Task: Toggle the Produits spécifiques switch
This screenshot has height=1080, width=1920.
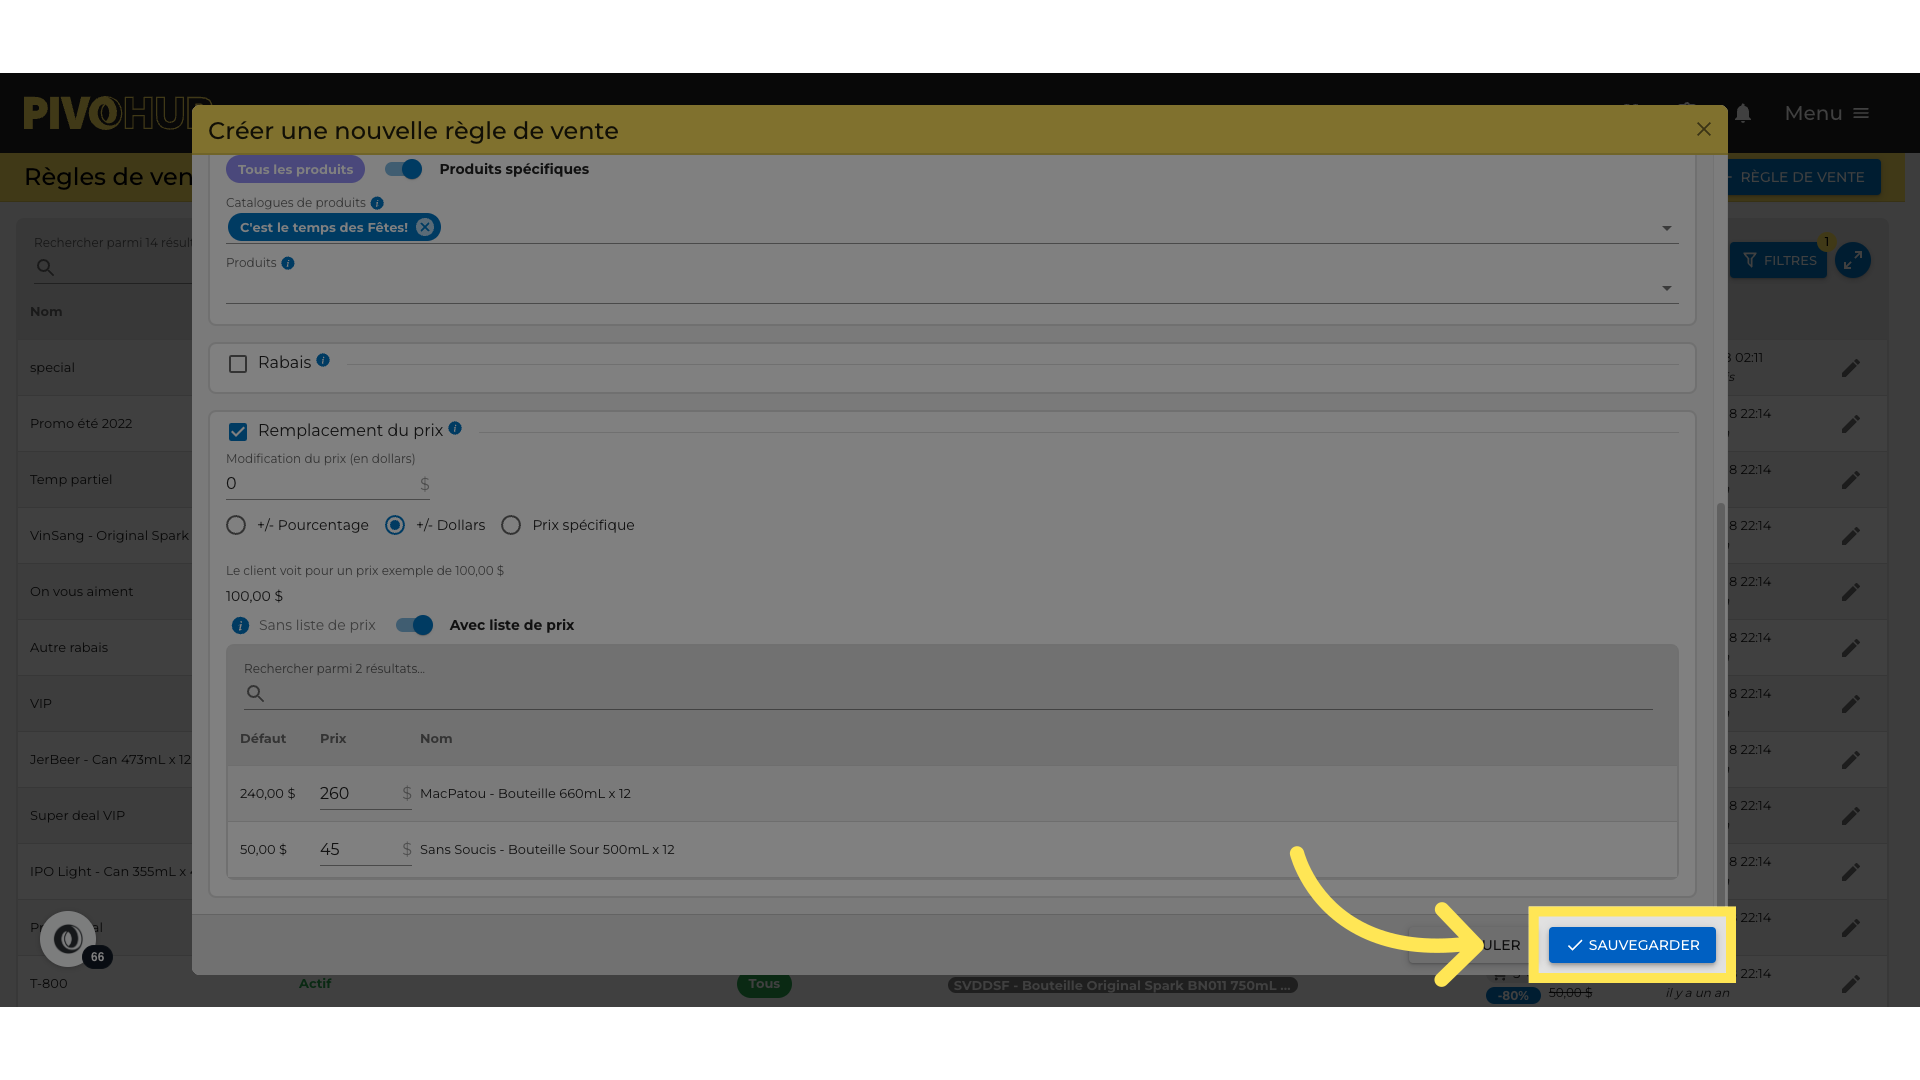Action: (404, 169)
